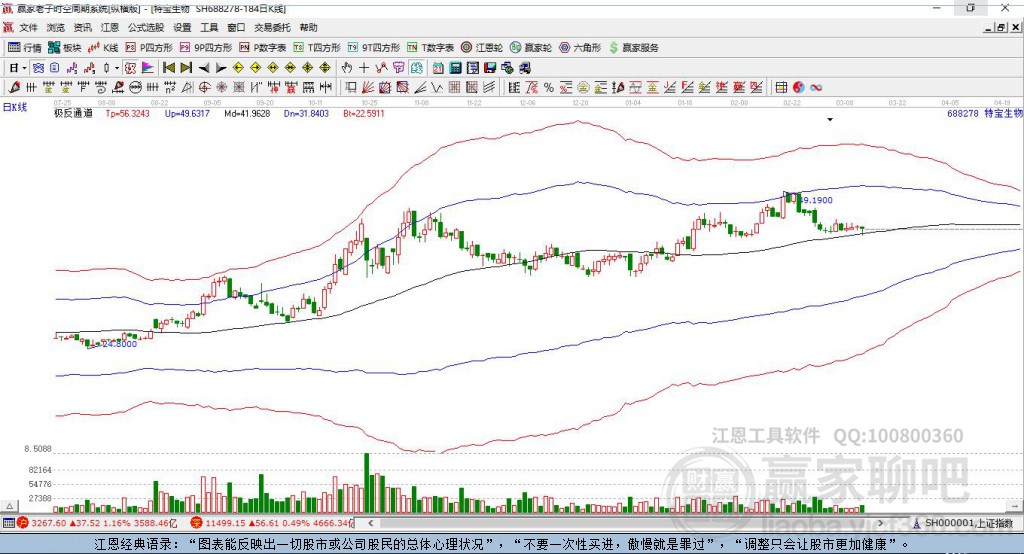Jump to first bar with skip-back arrow
The height and width of the screenshot is (554, 1024).
(168, 68)
